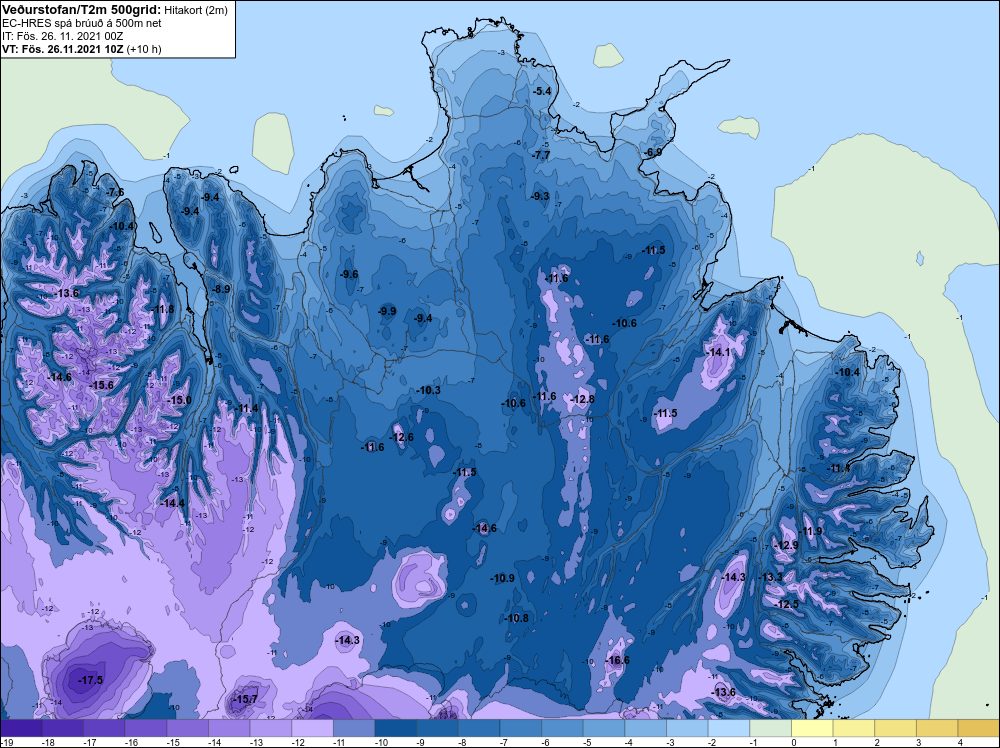Select the -6.9 temperature label
1000x748 pixels.
point(652,152)
